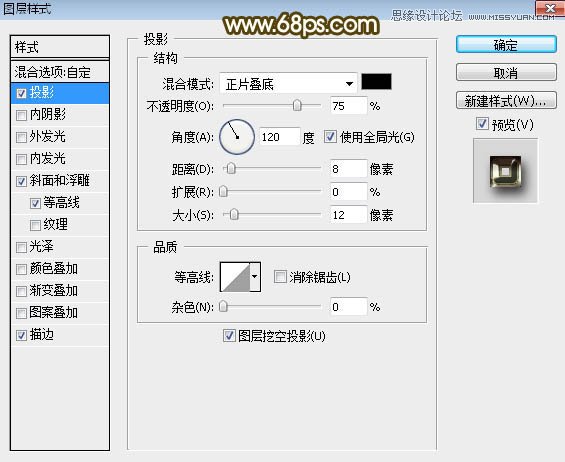This screenshot has width=565, height=462.
Task: Click the spread value field 0
Action: (348, 192)
